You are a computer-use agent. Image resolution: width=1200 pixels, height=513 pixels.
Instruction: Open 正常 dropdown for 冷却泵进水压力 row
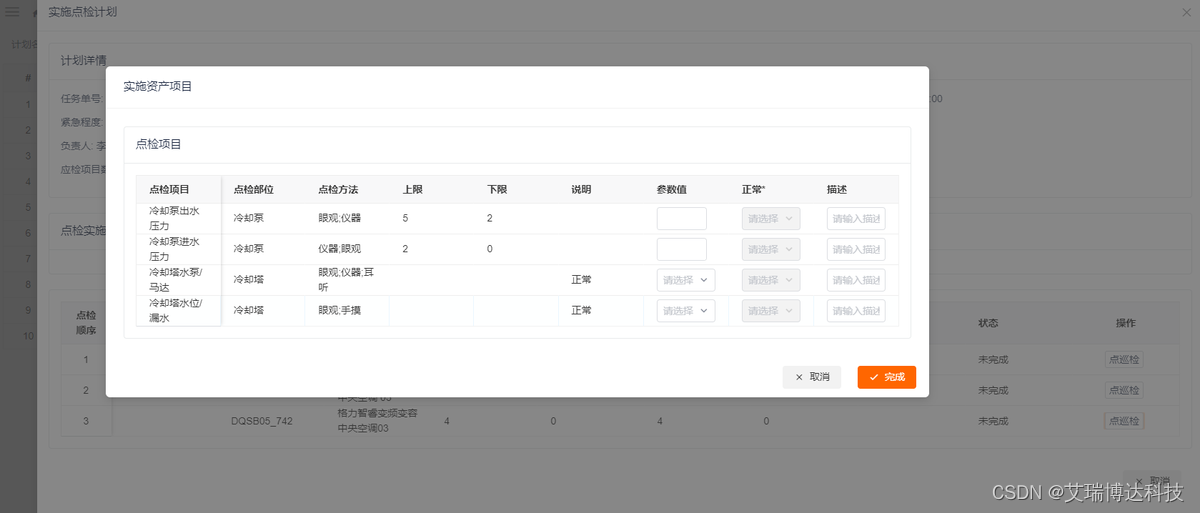tap(771, 249)
